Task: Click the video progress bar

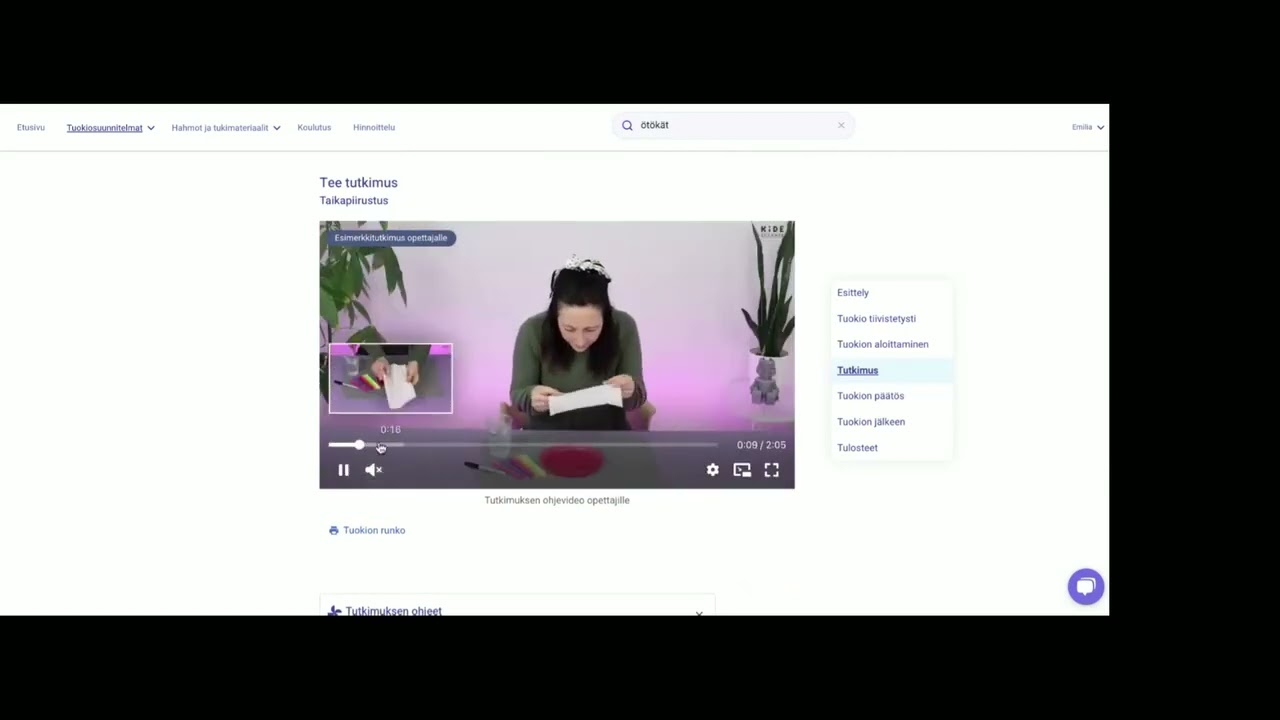Action: pyautogui.click(x=523, y=445)
